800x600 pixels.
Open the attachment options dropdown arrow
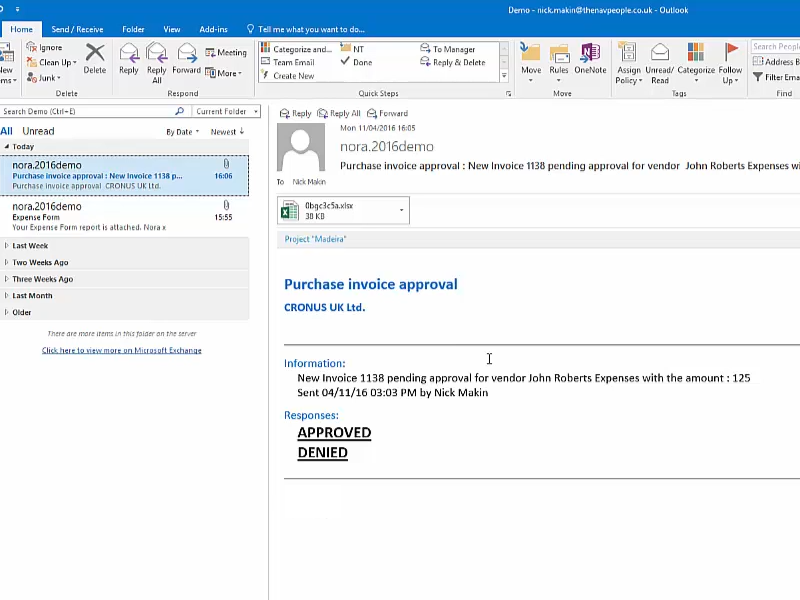coord(402,210)
